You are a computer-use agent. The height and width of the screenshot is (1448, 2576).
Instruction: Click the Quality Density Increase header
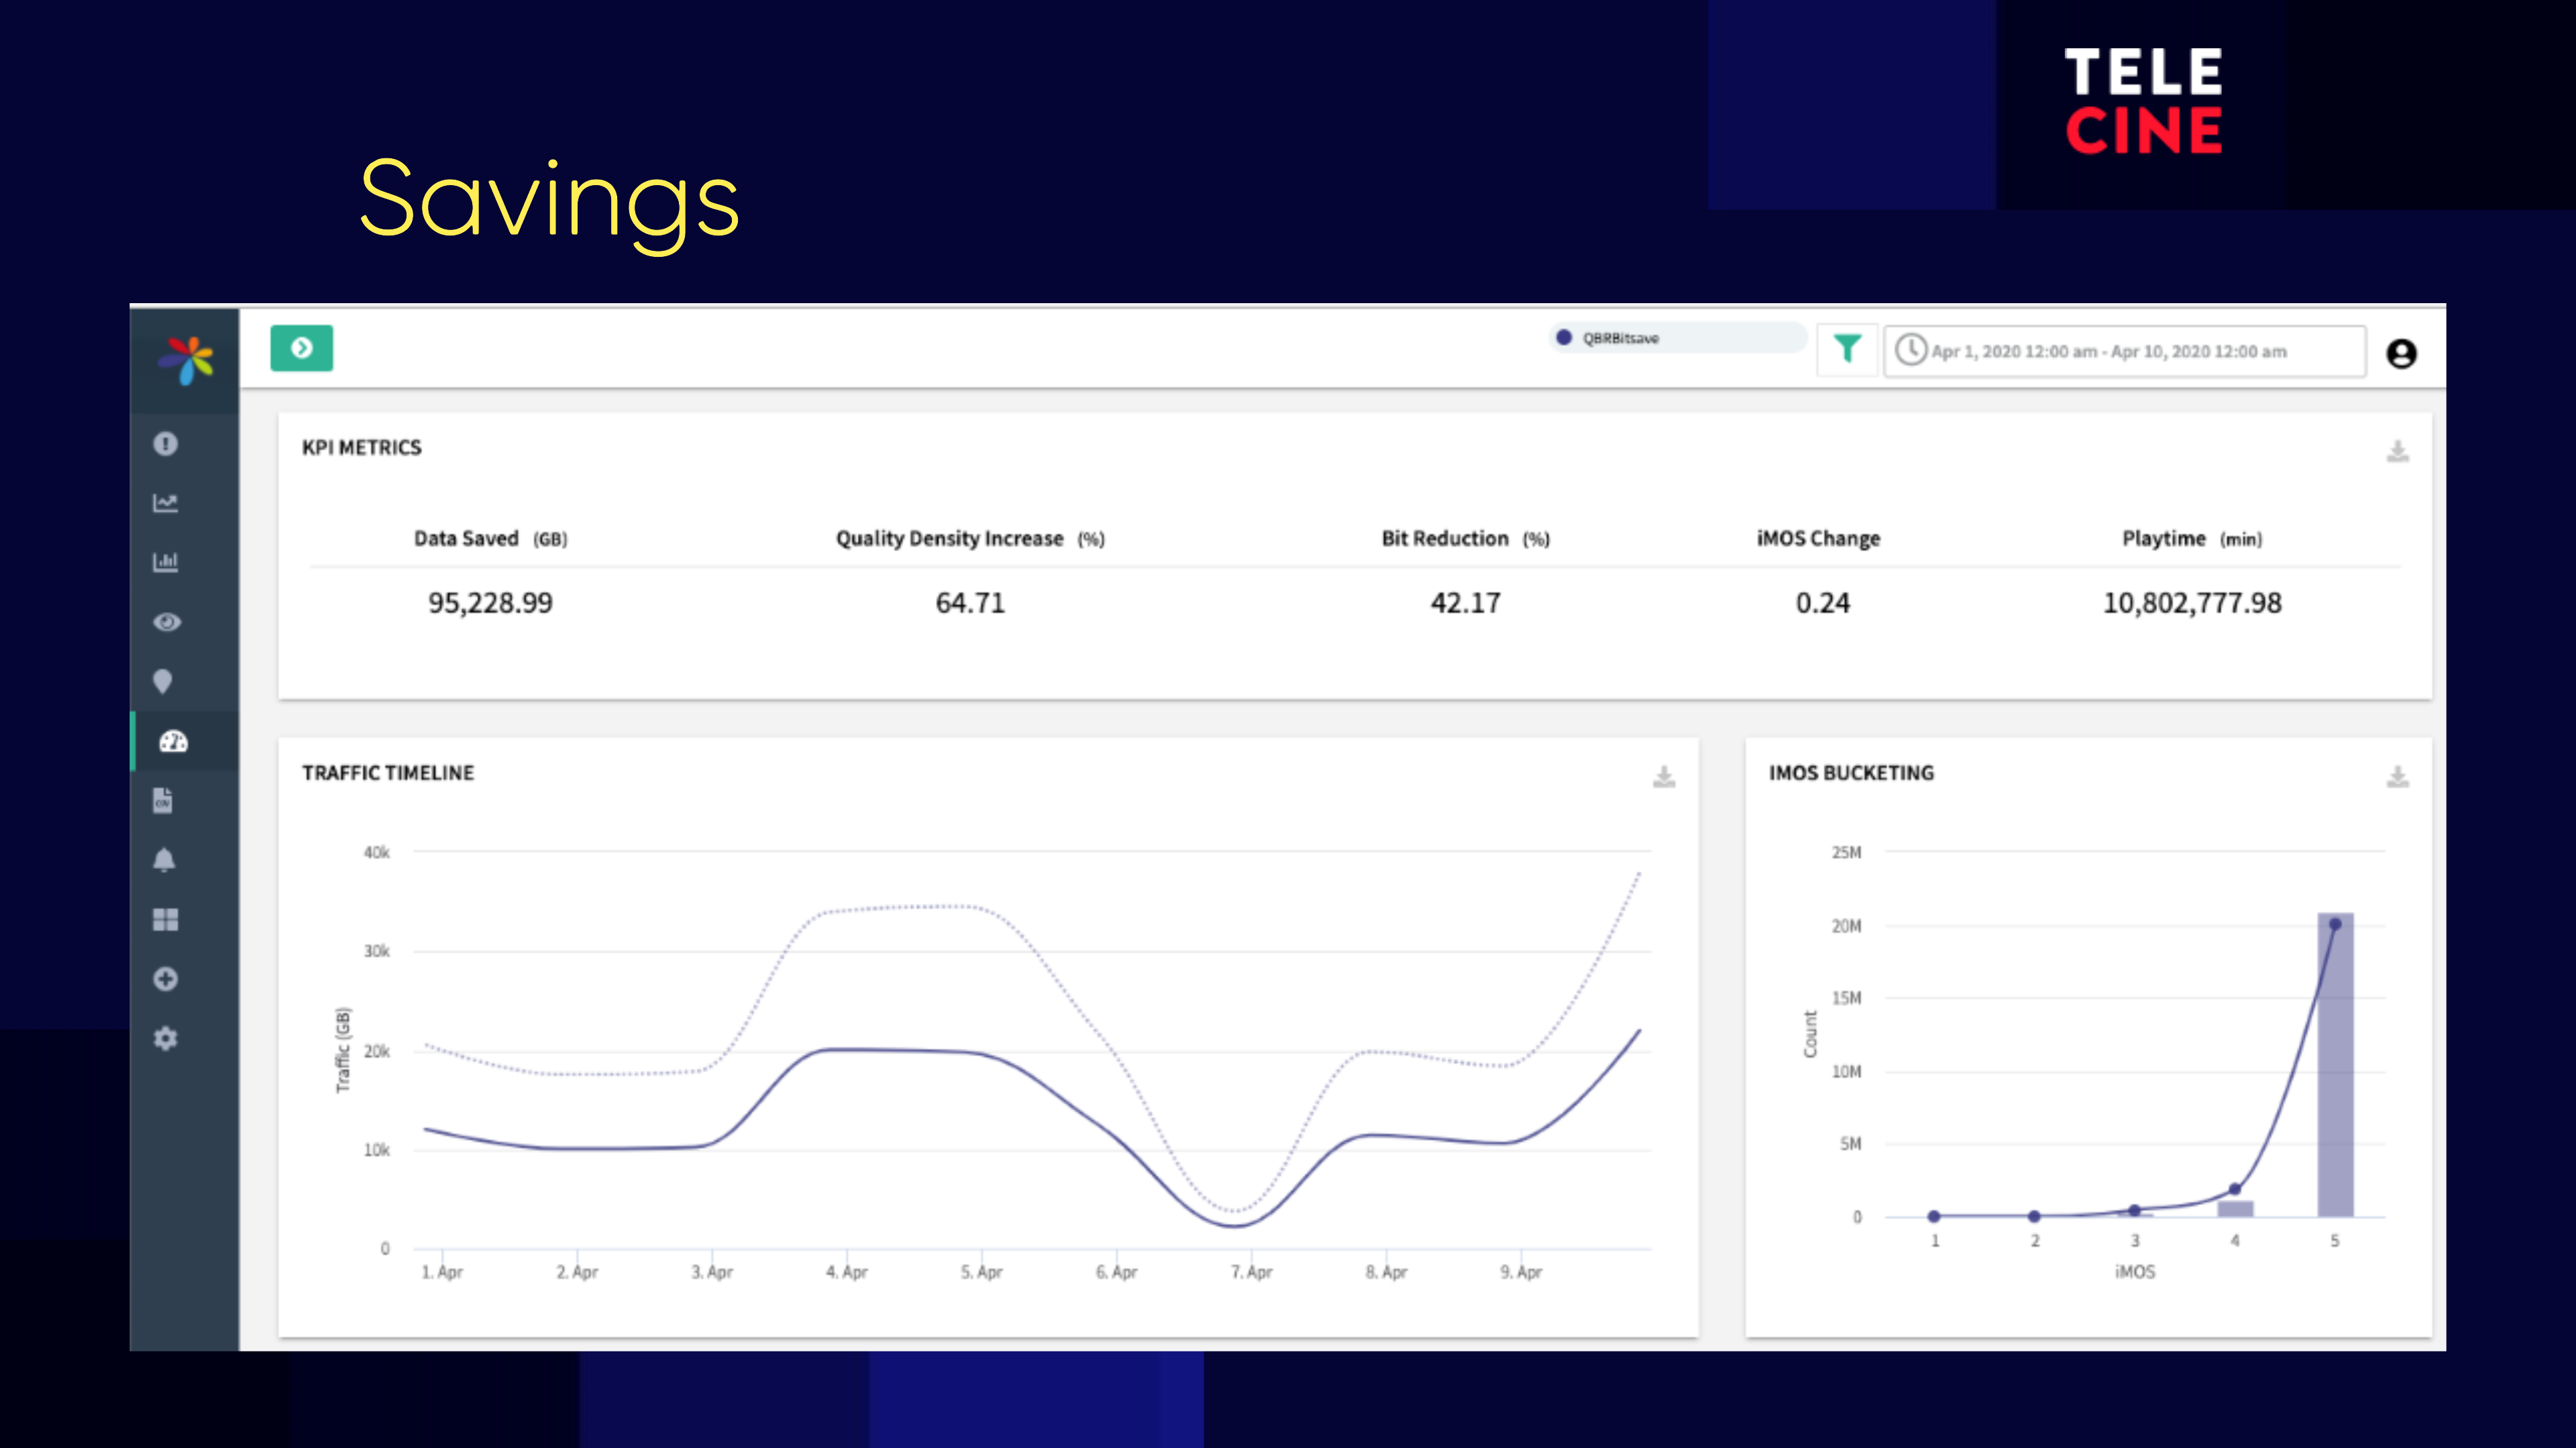click(x=970, y=539)
